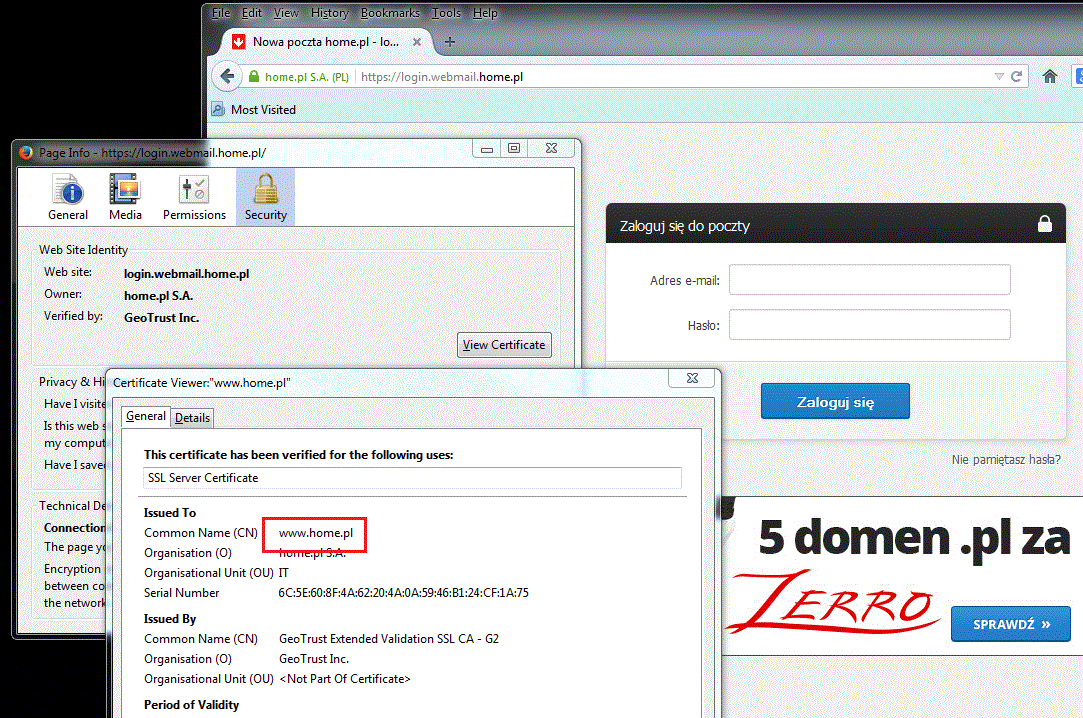Screen dimensions: 1083x718
Task: Click the padlock on the Zaloguj się header
Action: pos(1045,223)
